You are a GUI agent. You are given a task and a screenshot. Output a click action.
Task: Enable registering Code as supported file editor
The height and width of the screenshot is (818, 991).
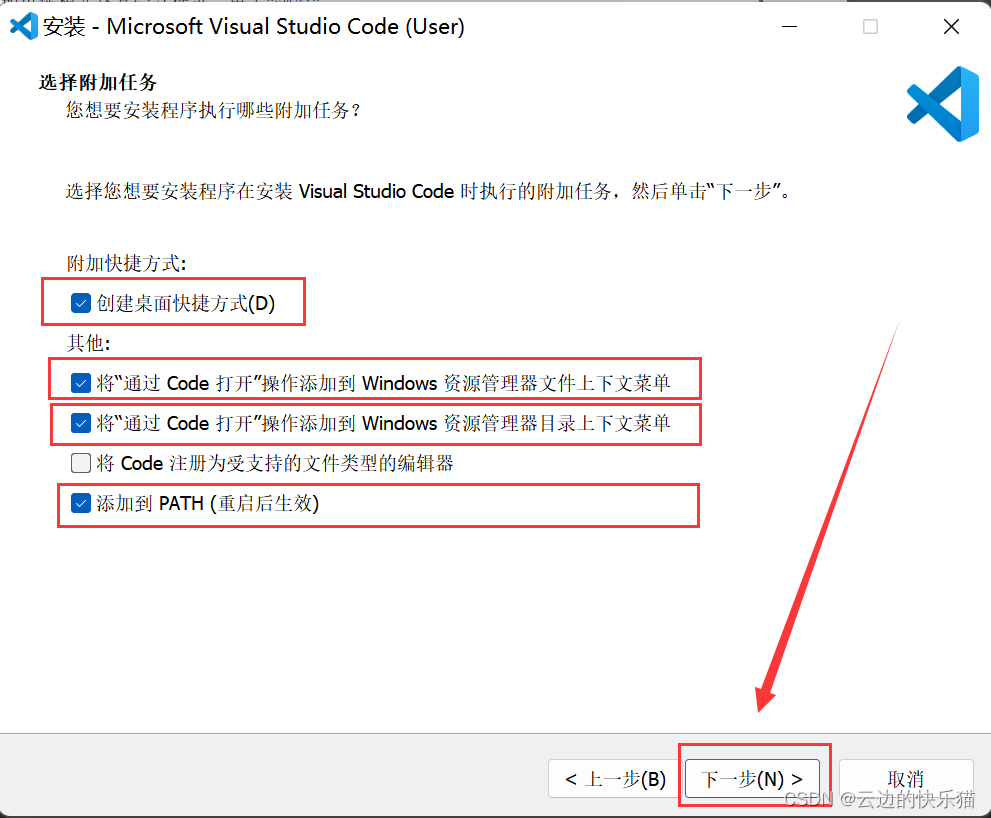tap(80, 463)
